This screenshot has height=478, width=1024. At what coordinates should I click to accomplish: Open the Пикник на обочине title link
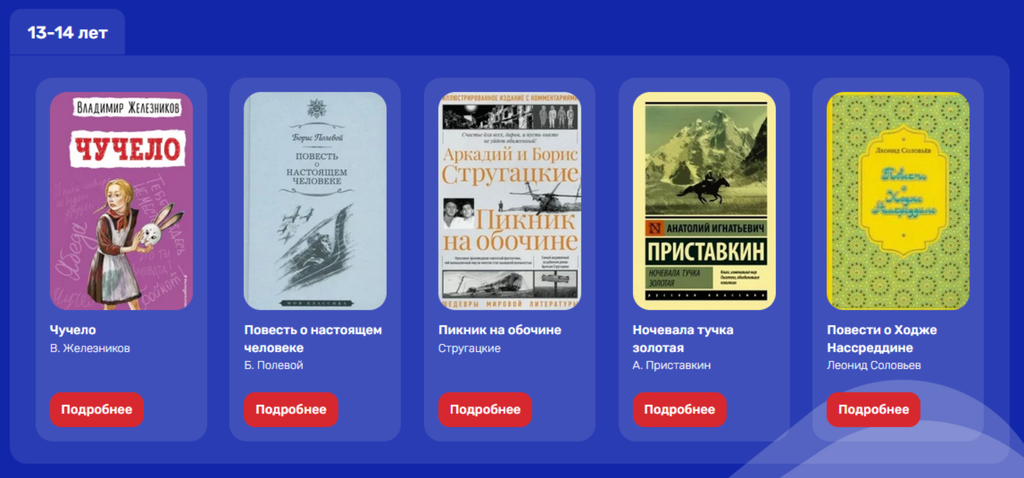point(500,330)
